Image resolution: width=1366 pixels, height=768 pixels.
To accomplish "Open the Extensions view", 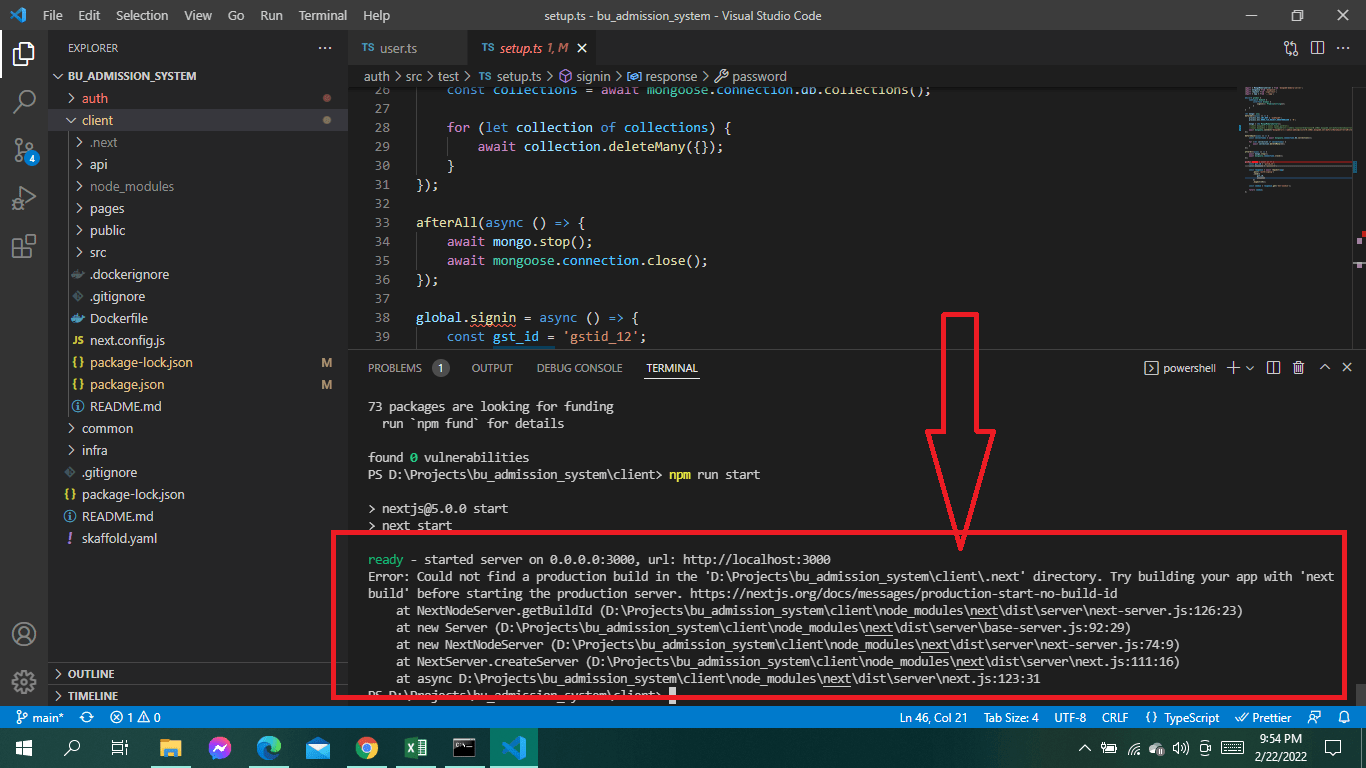I will click(24, 247).
